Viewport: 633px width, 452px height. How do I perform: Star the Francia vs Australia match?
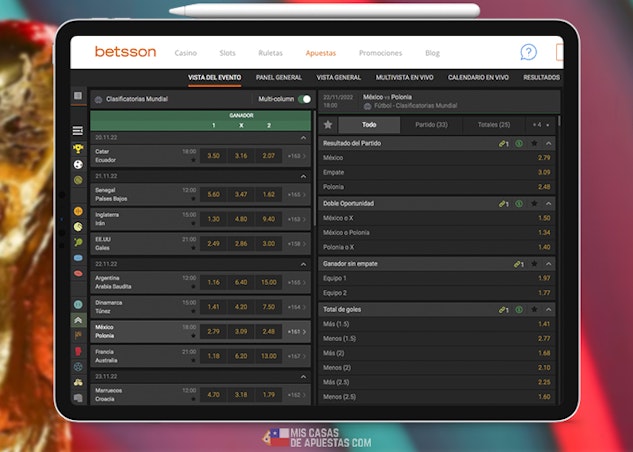pos(193,360)
